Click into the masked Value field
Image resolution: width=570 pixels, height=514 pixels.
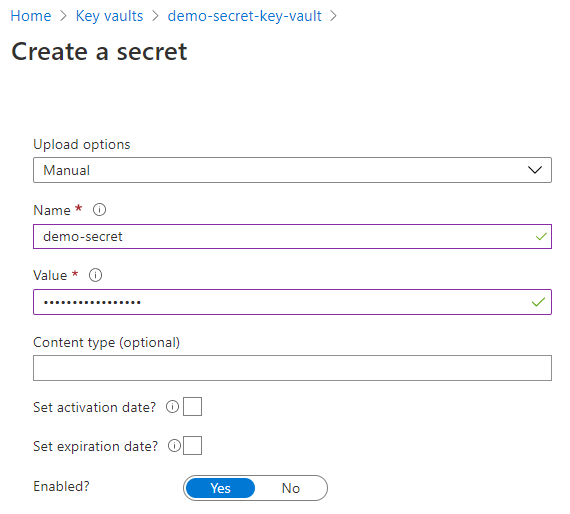click(x=292, y=302)
